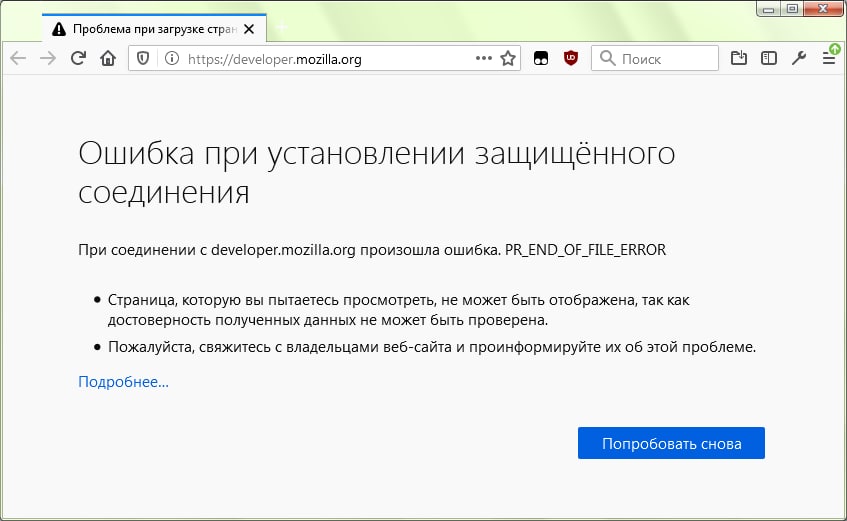Bookmark this page with star

pos(508,58)
